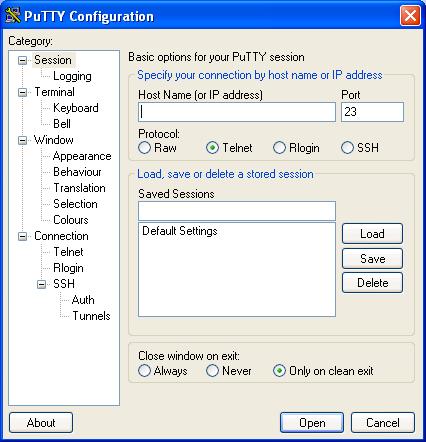The image size is (426, 442).
Task: Go to the Colours settings panel
Action: point(71,220)
